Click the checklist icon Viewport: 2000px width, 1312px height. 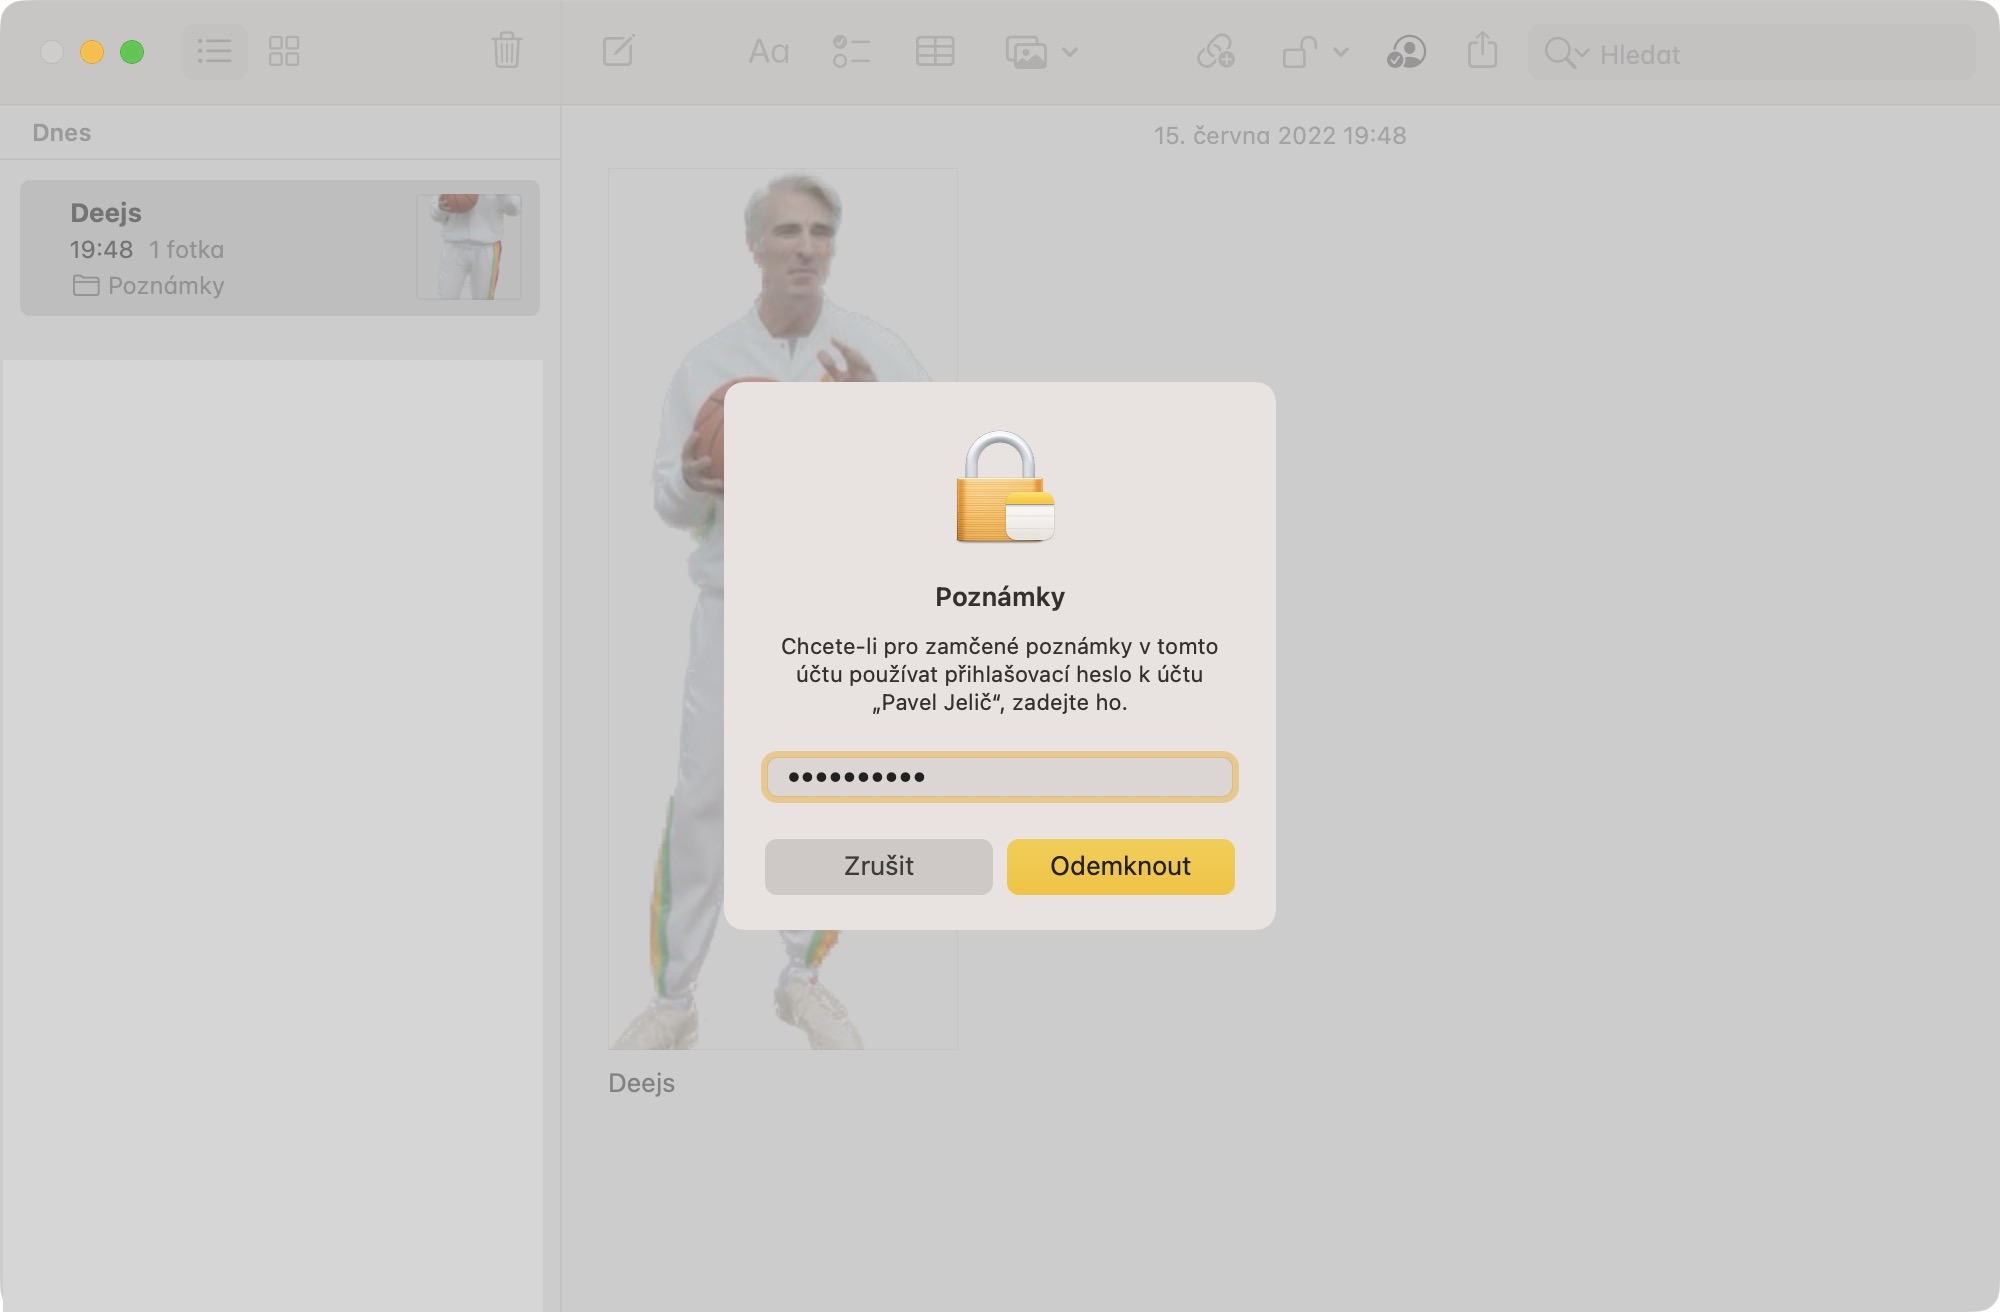click(x=851, y=51)
